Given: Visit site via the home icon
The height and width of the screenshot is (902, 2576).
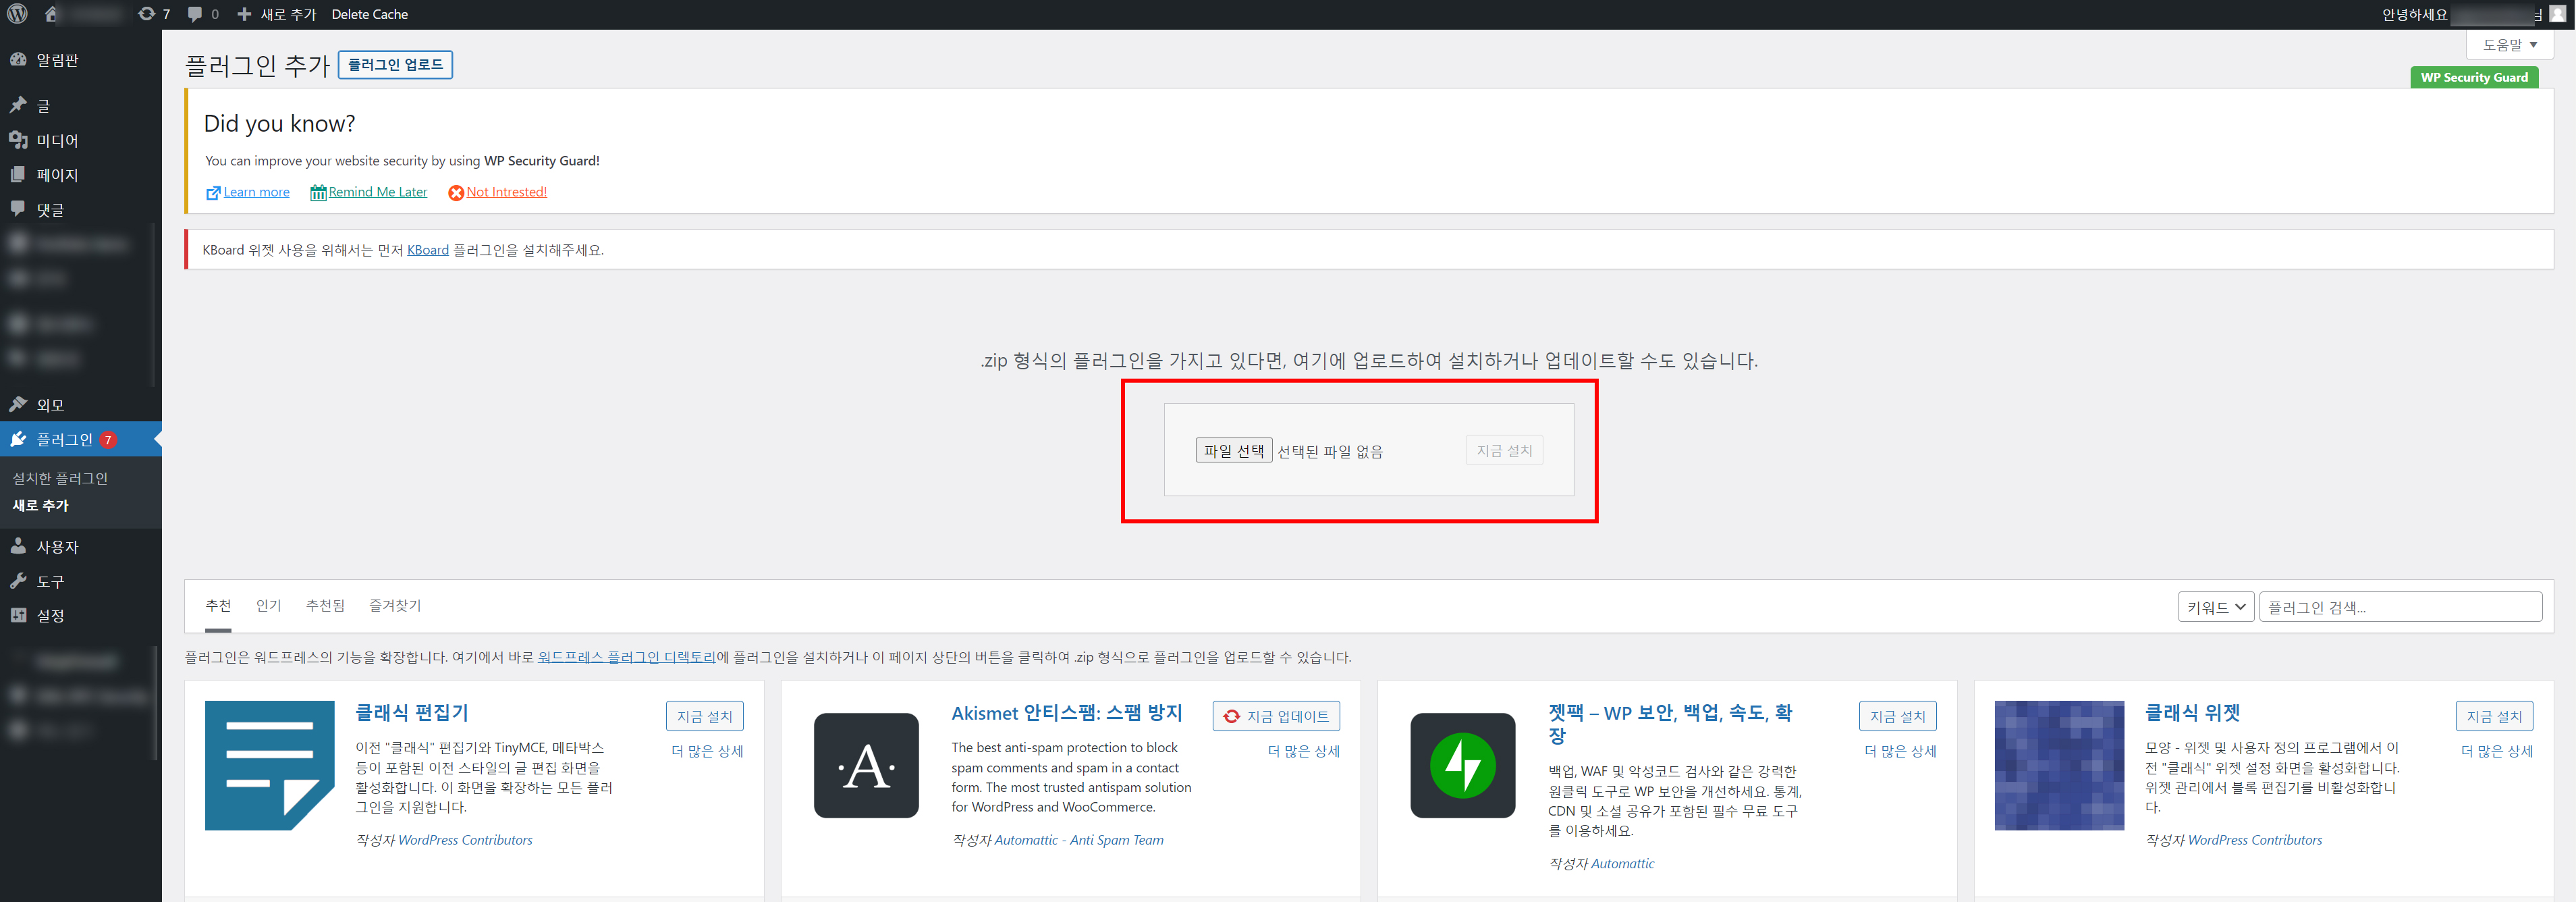Looking at the screenshot, I should [52, 14].
